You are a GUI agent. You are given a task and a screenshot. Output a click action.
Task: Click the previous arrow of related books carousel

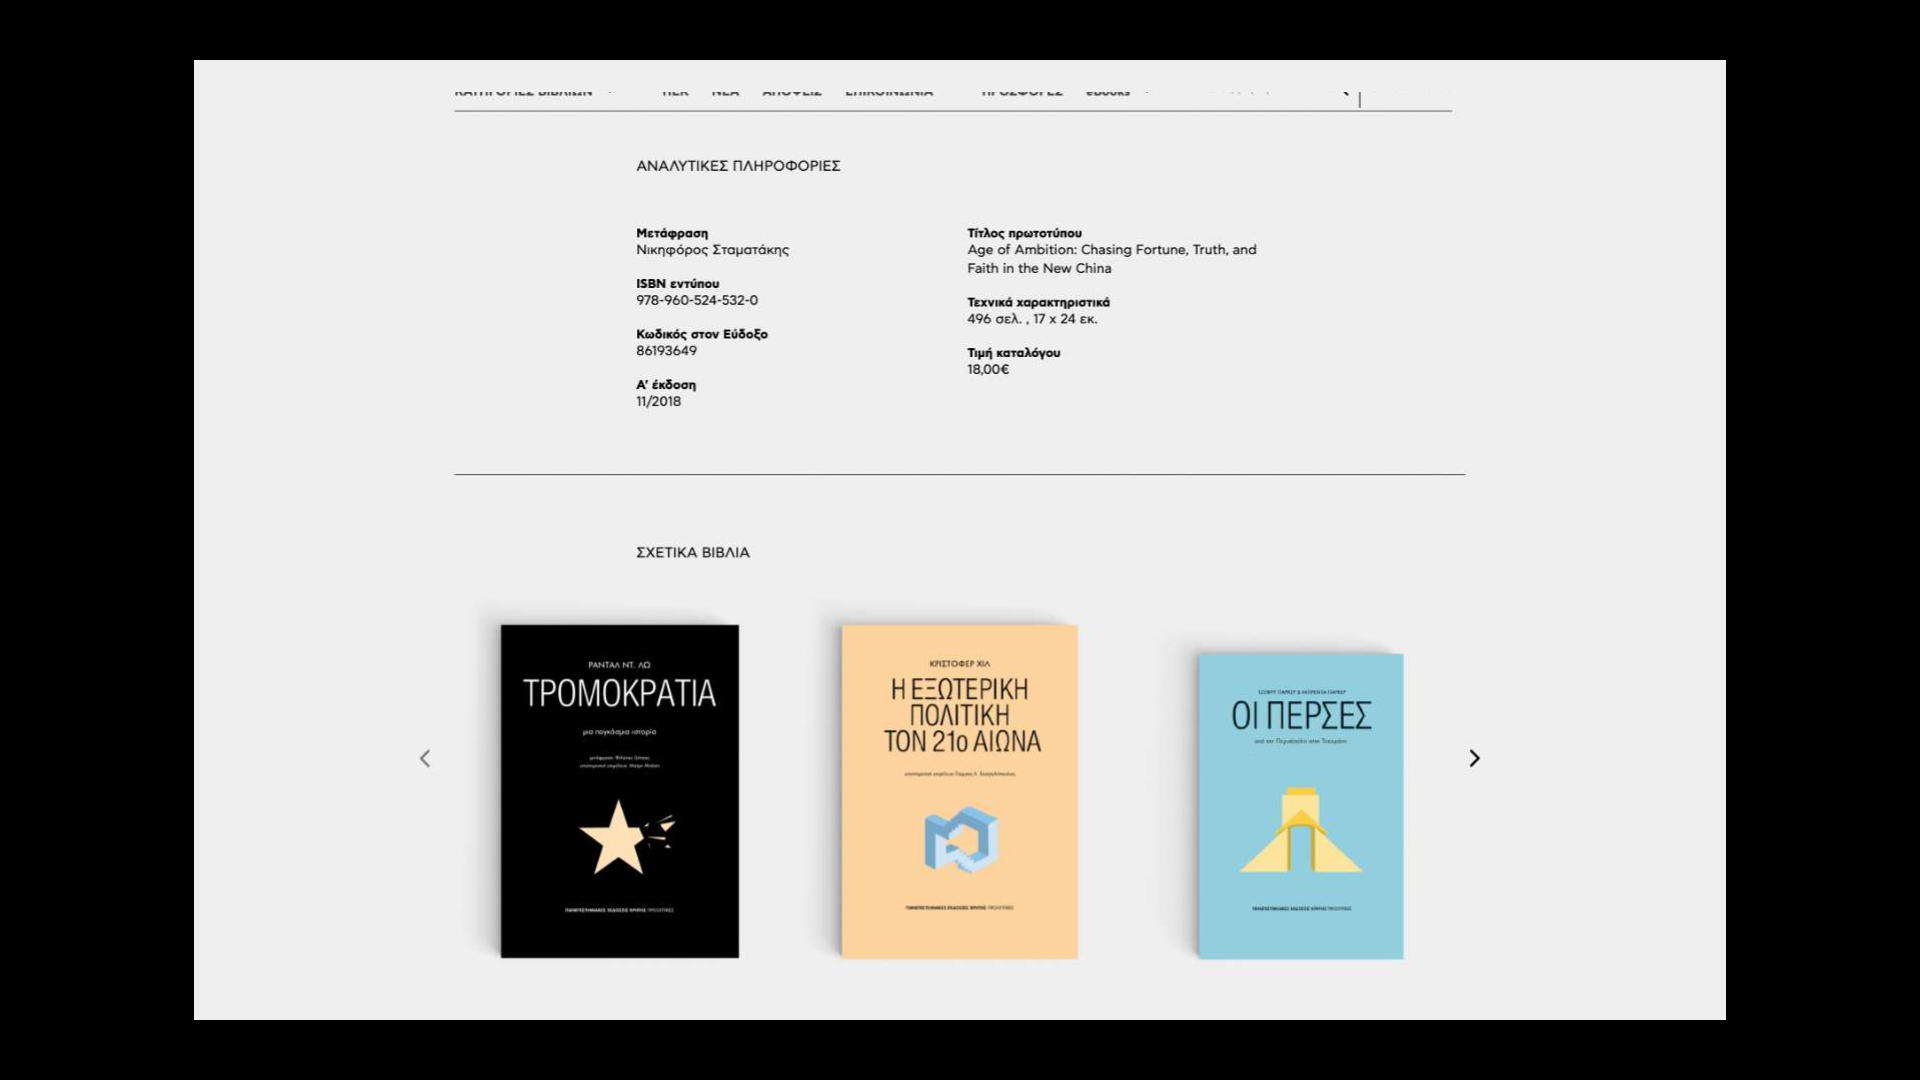click(425, 758)
